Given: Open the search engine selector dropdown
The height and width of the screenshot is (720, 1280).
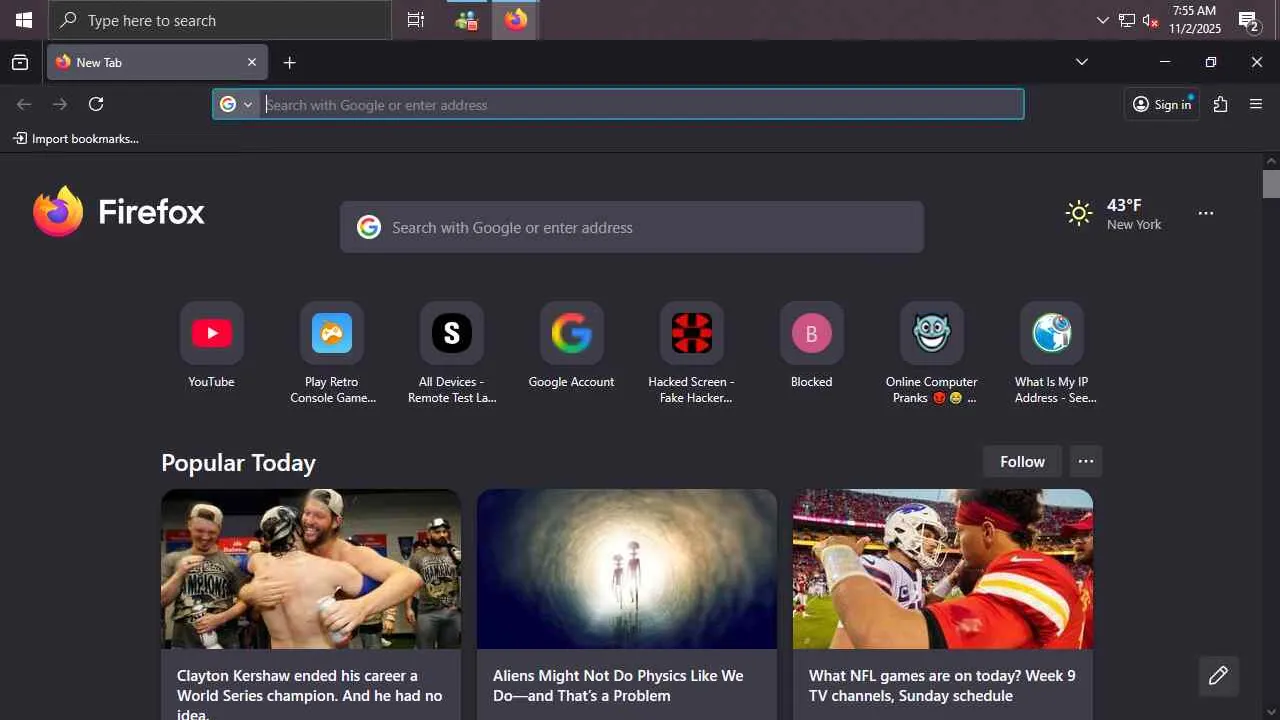Looking at the screenshot, I should tap(236, 104).
